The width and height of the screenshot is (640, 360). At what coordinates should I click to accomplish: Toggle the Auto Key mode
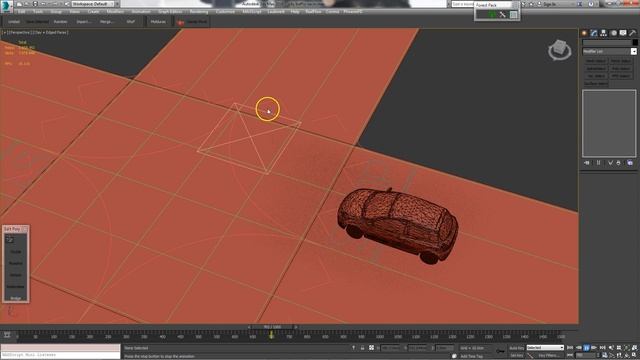tap(516, 348)
